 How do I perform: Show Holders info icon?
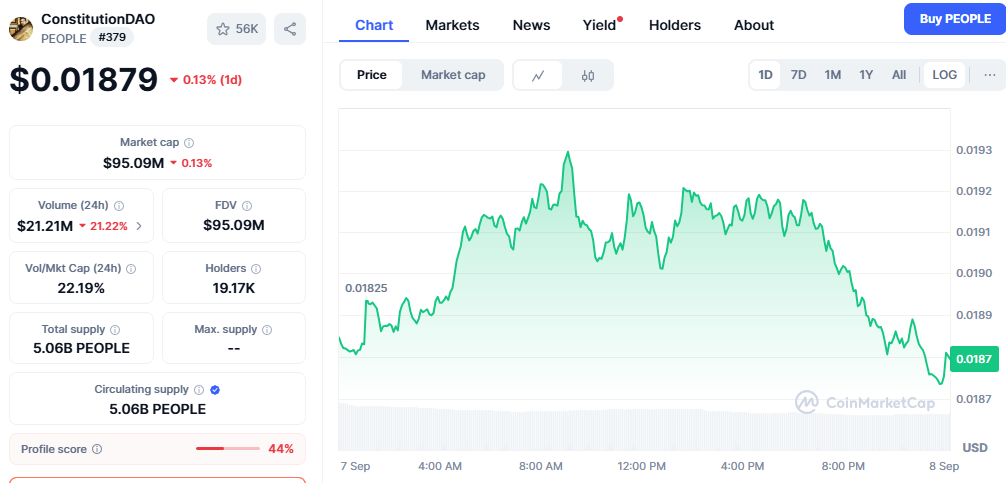pyautogui.click(x=256, y=269)
